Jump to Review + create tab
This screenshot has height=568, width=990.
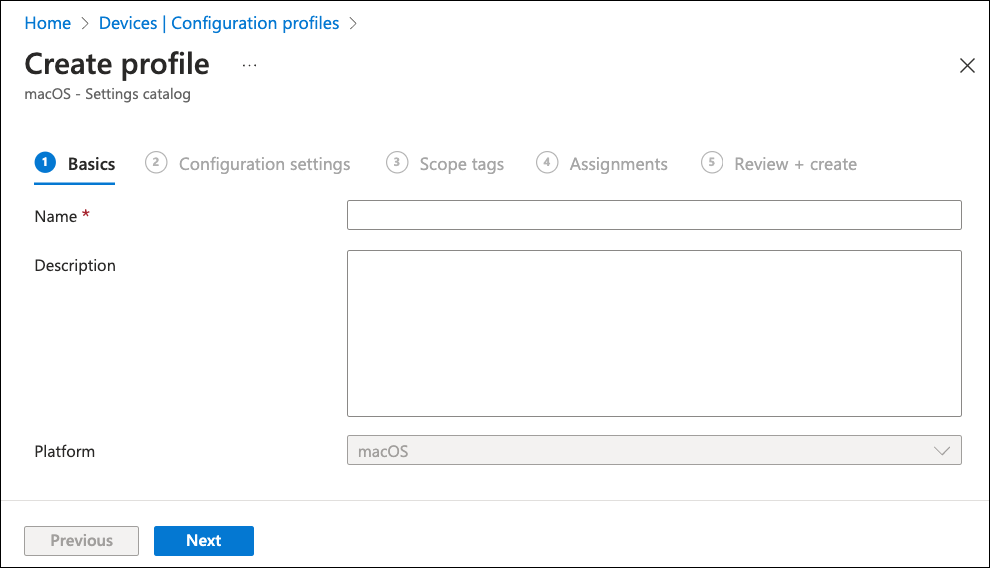click(795, 164)
